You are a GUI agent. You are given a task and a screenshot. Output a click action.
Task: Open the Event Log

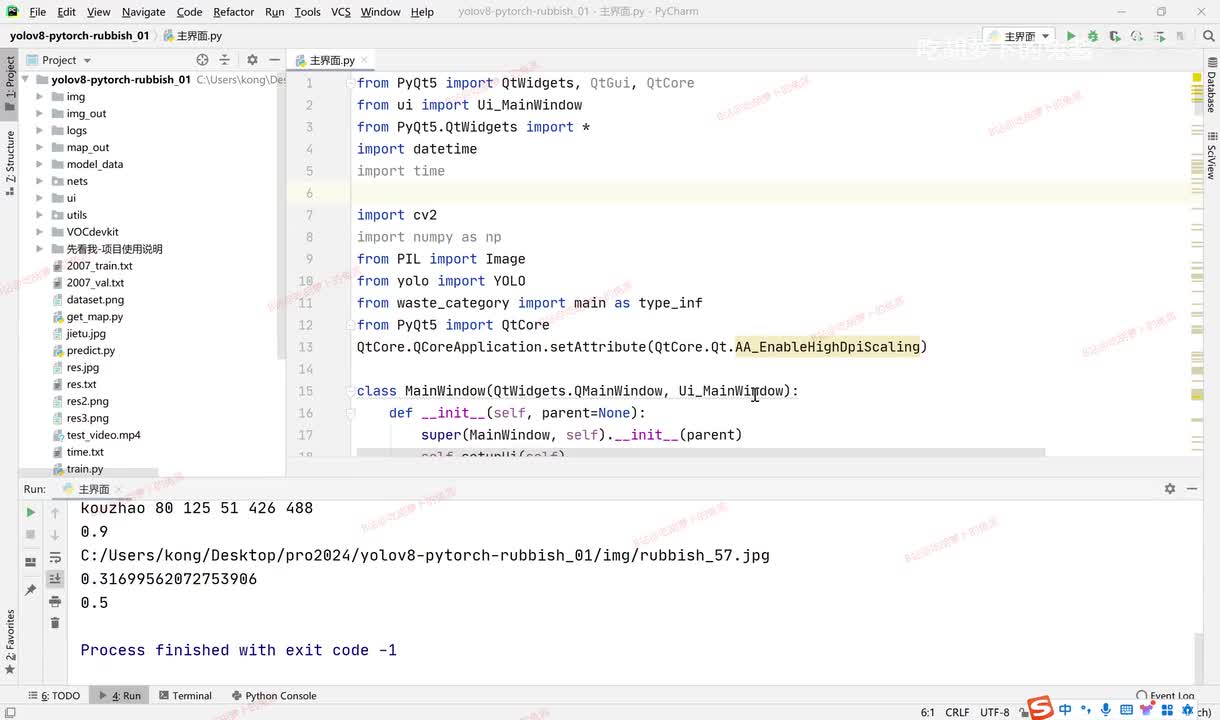(1166, 696)
